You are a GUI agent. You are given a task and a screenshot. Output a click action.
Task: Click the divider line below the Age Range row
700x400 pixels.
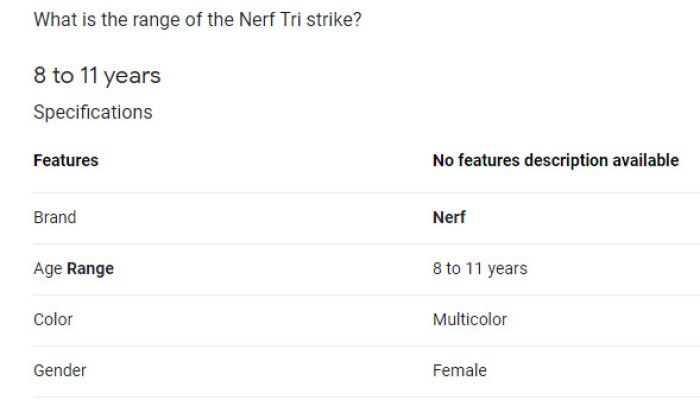(x=360, y=295)
